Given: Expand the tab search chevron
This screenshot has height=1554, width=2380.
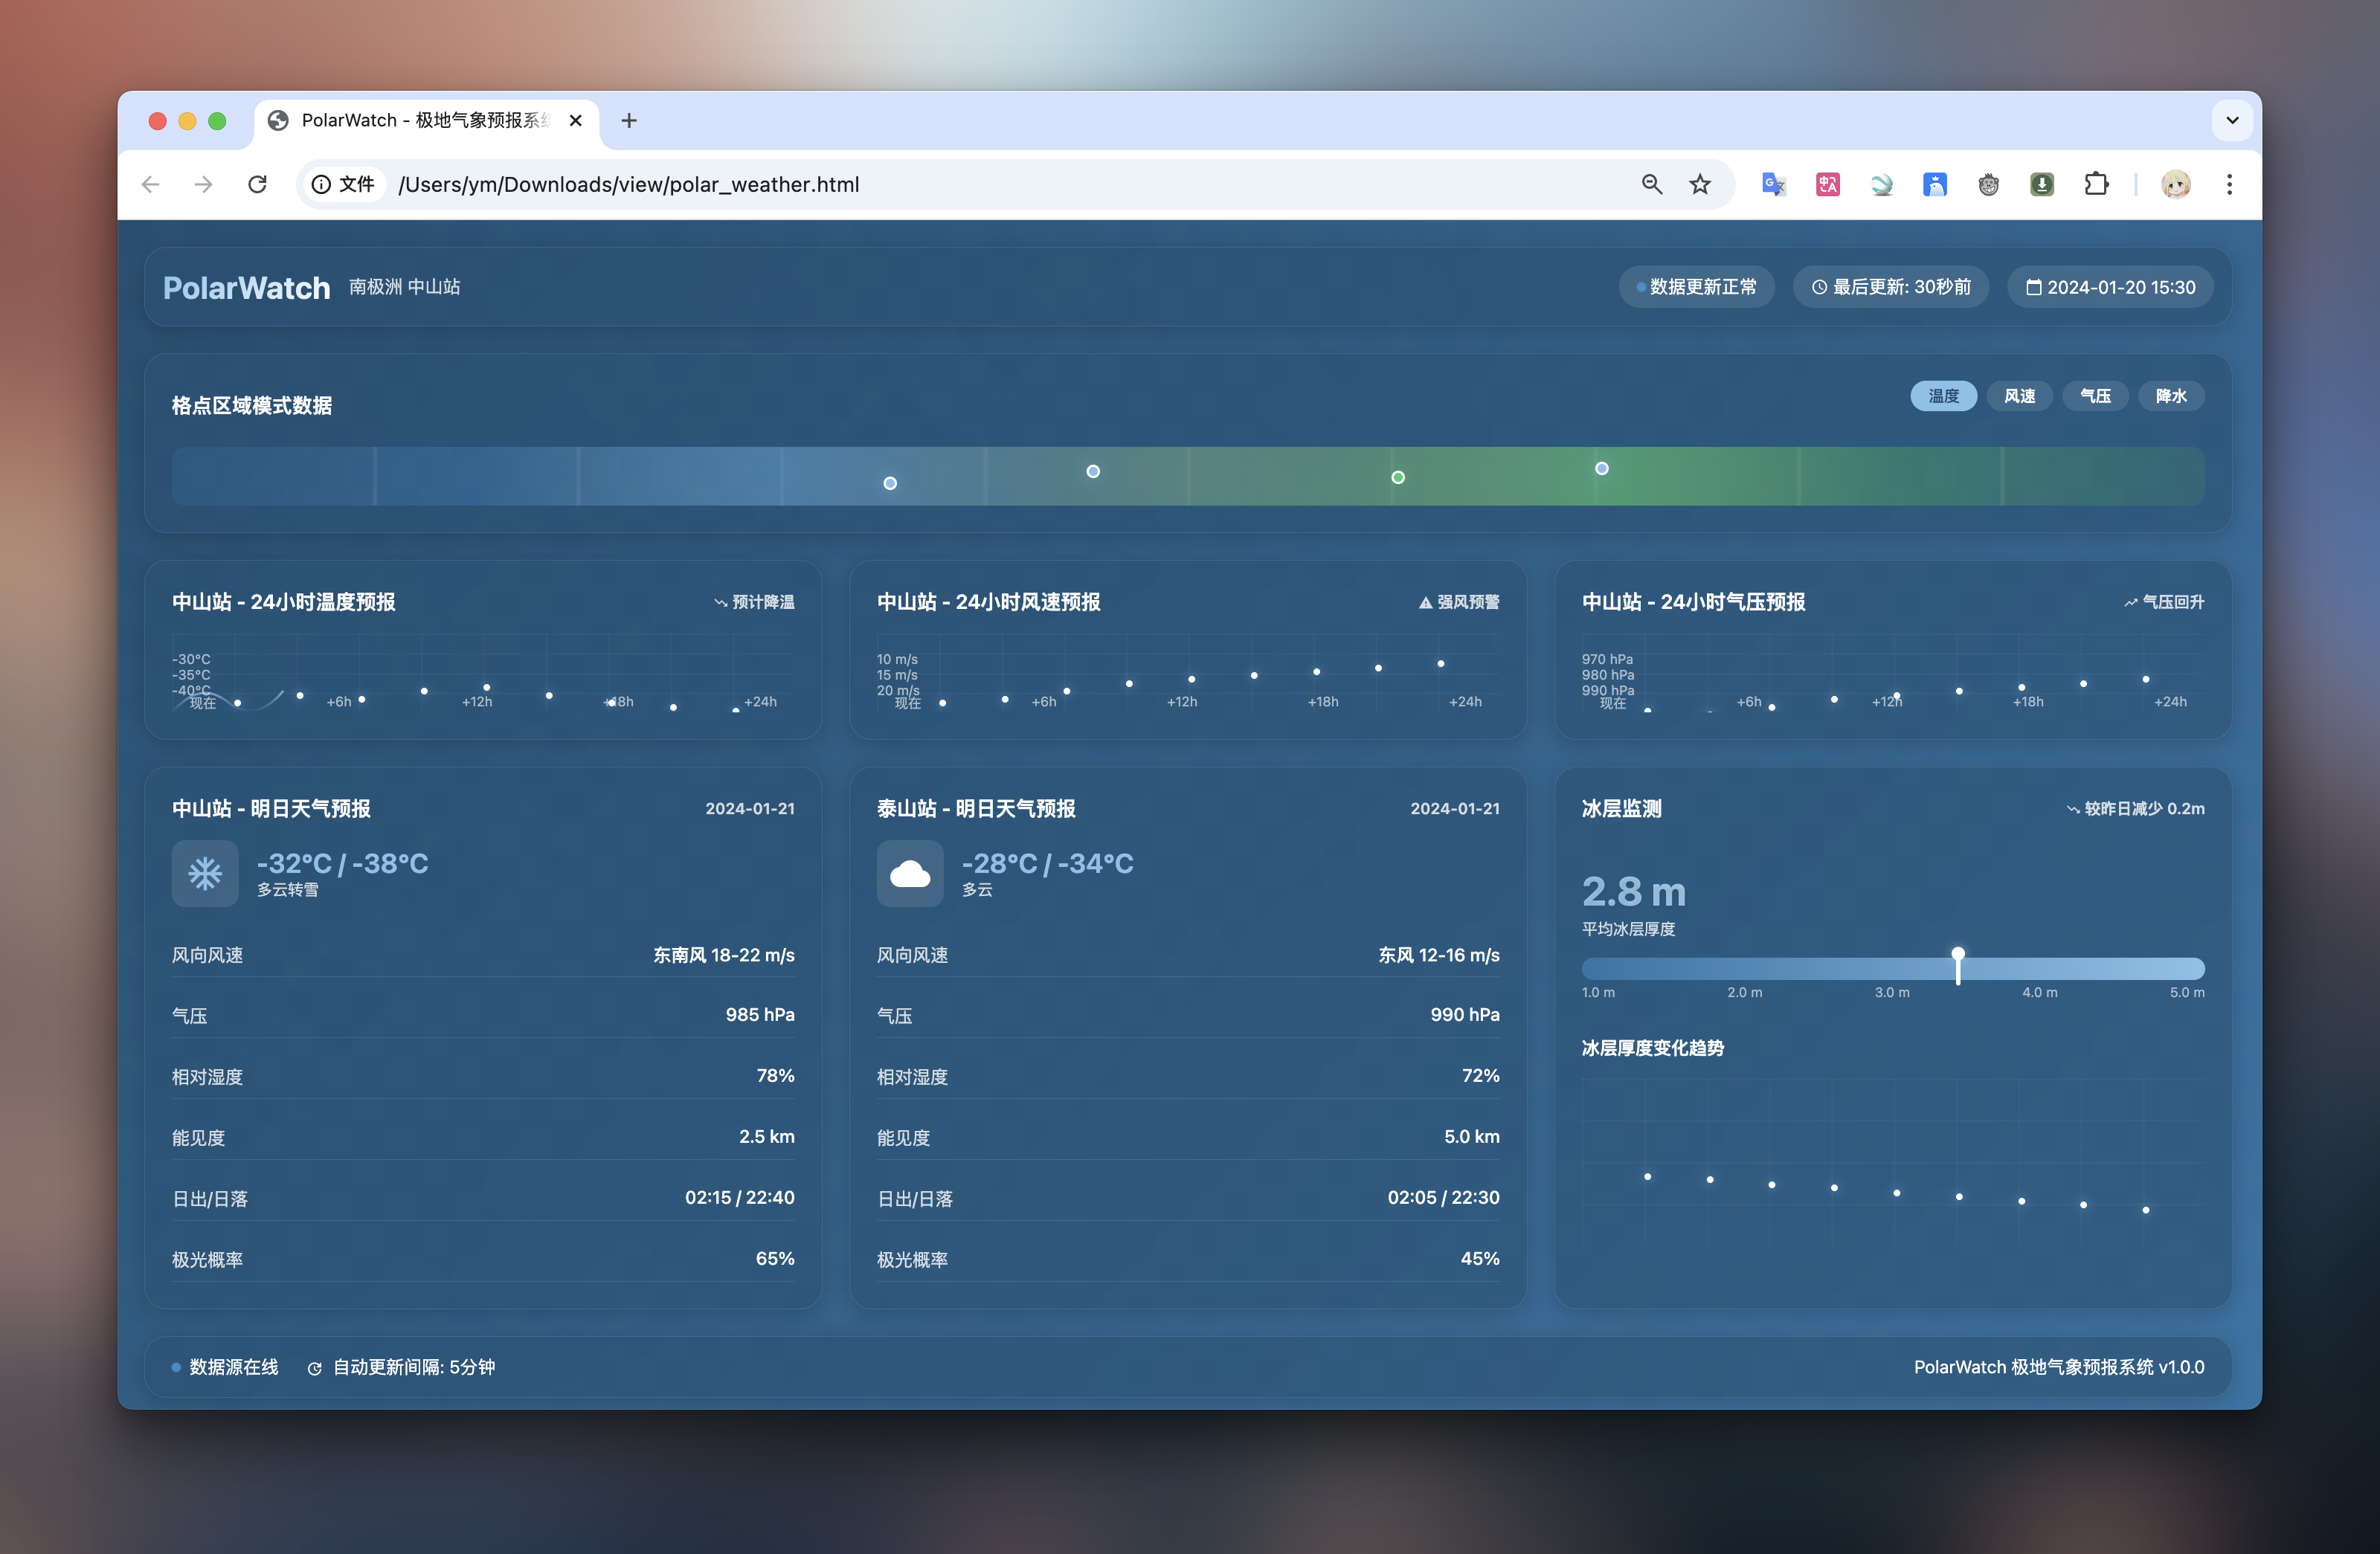Looking at the screenshot, I should pos(2232,120).
